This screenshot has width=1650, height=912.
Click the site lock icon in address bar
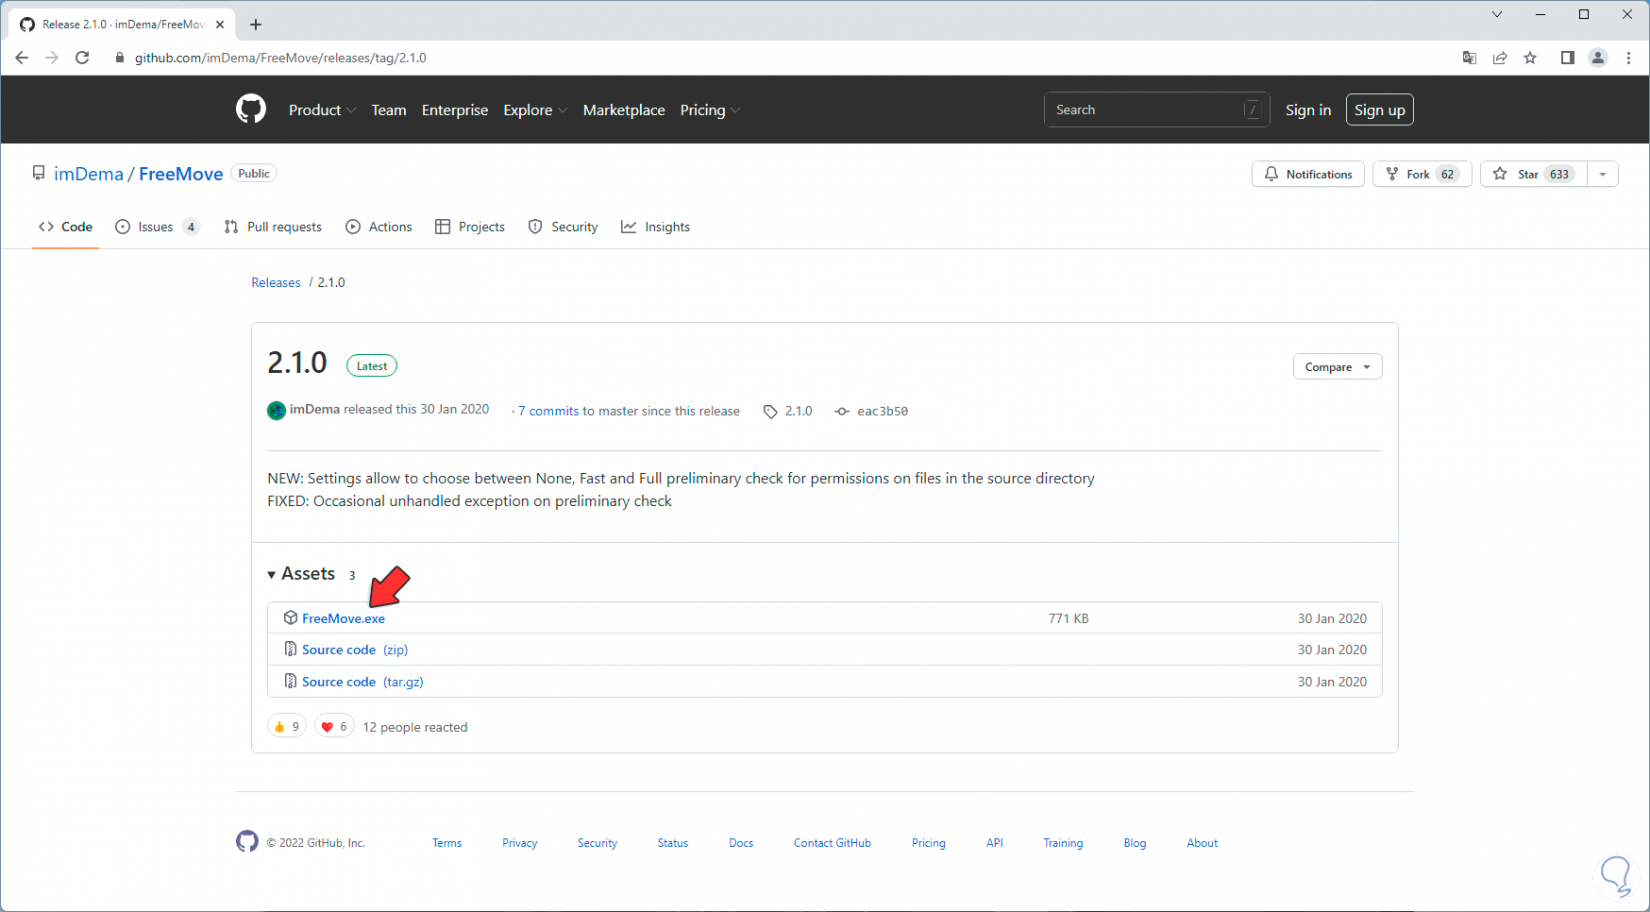point(120,58)
